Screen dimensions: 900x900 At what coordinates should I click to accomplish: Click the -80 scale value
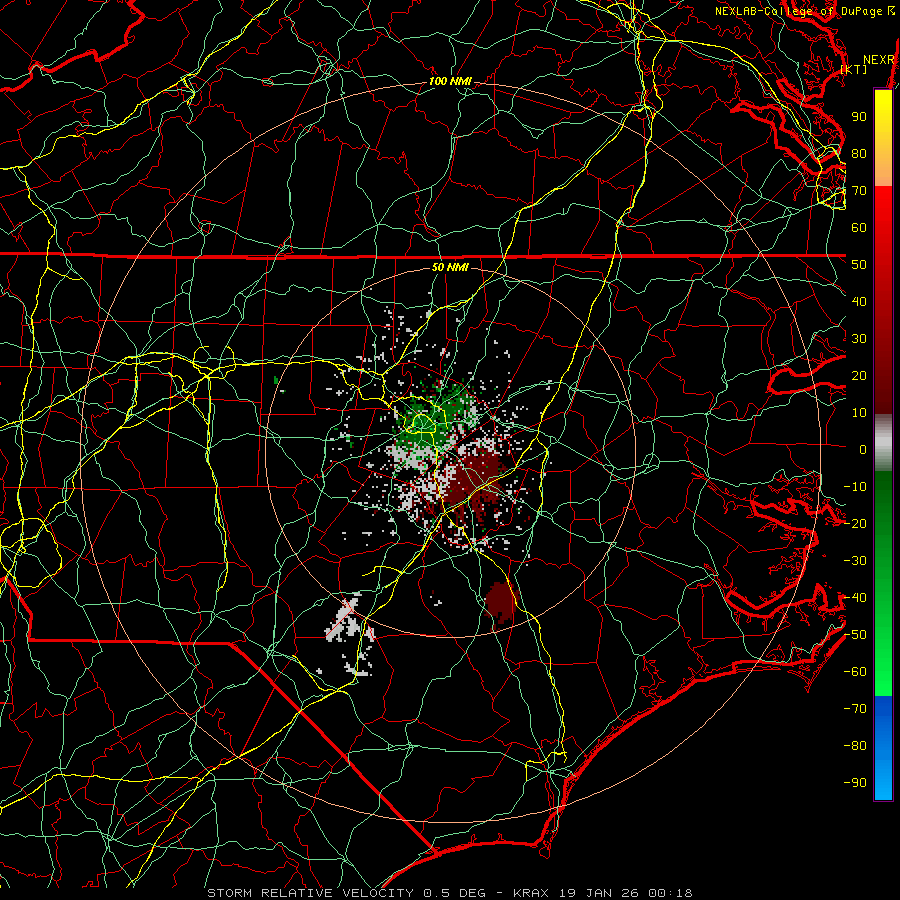click(855, 746)
